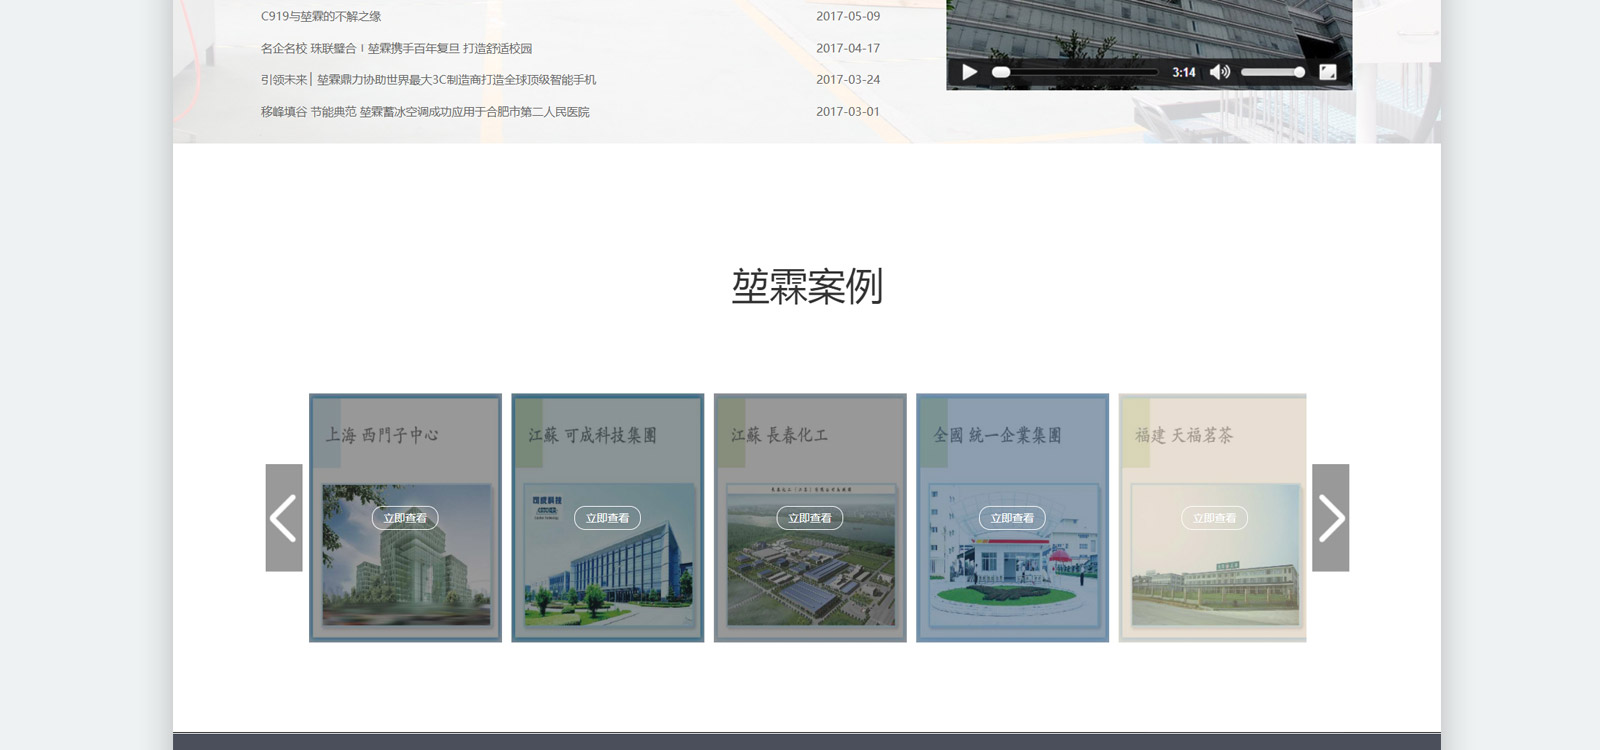Open the 名企名校 珠联璧合 news article
The width and height of the screenshot is (1600, 750).
click(396, 48)
